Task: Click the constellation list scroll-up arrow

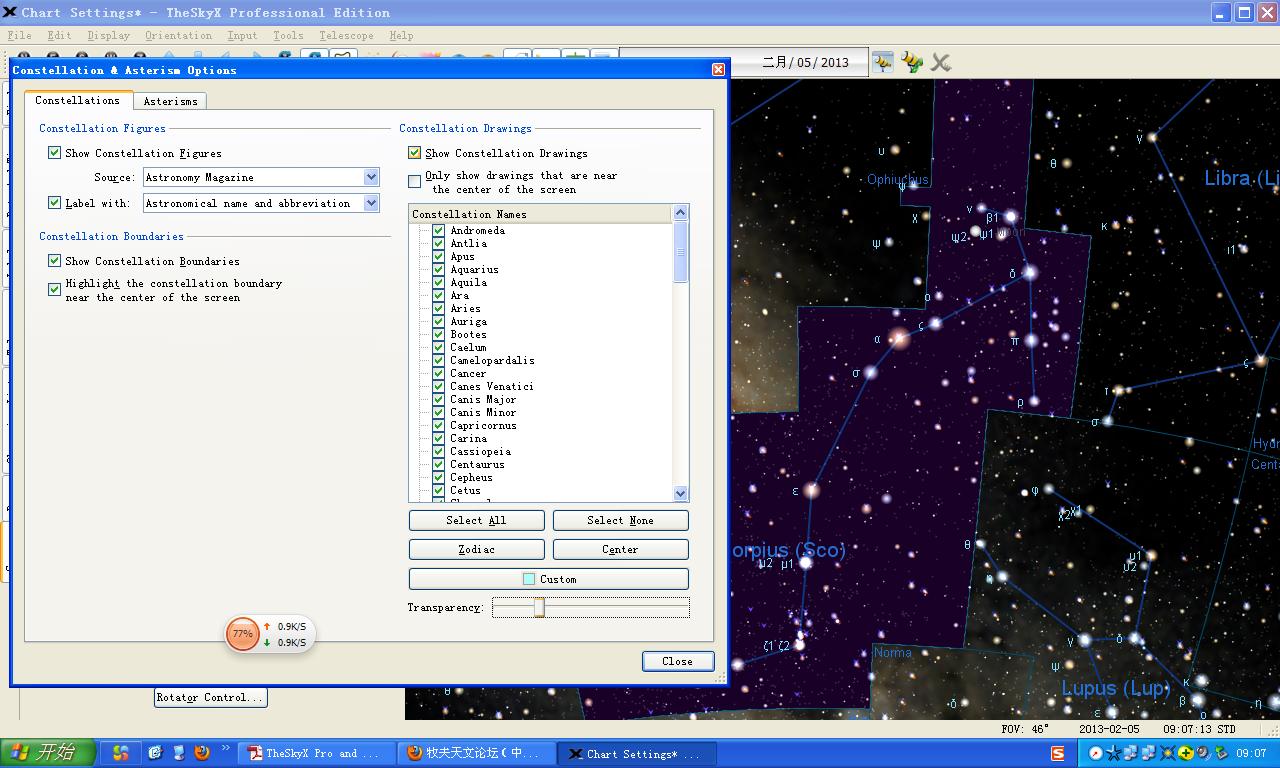Action: pyautogui.click(x=681, y=213)
